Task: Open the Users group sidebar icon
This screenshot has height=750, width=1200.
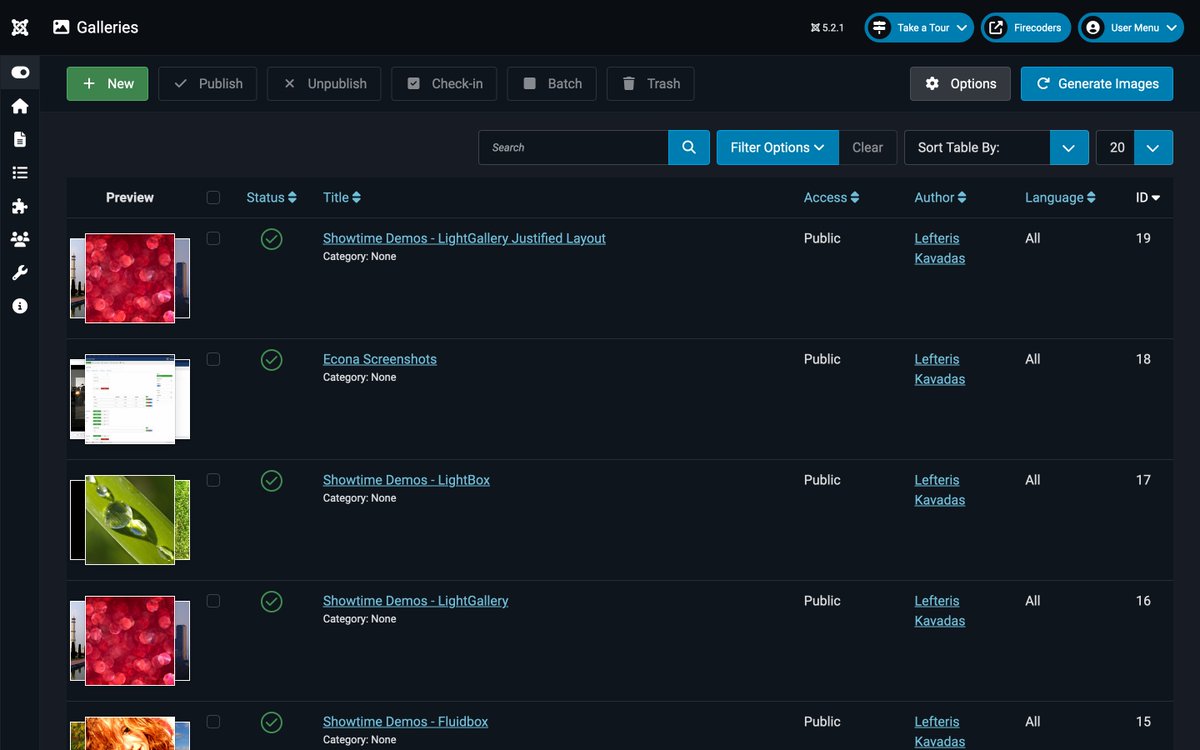Action: coord(20,239)
